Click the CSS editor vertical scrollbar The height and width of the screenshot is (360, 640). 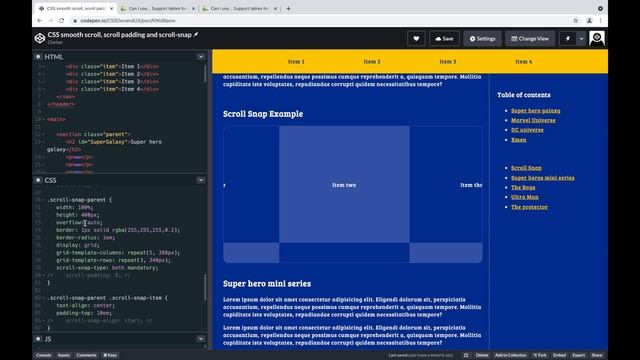pyautogui.click(x=205, y=287)
